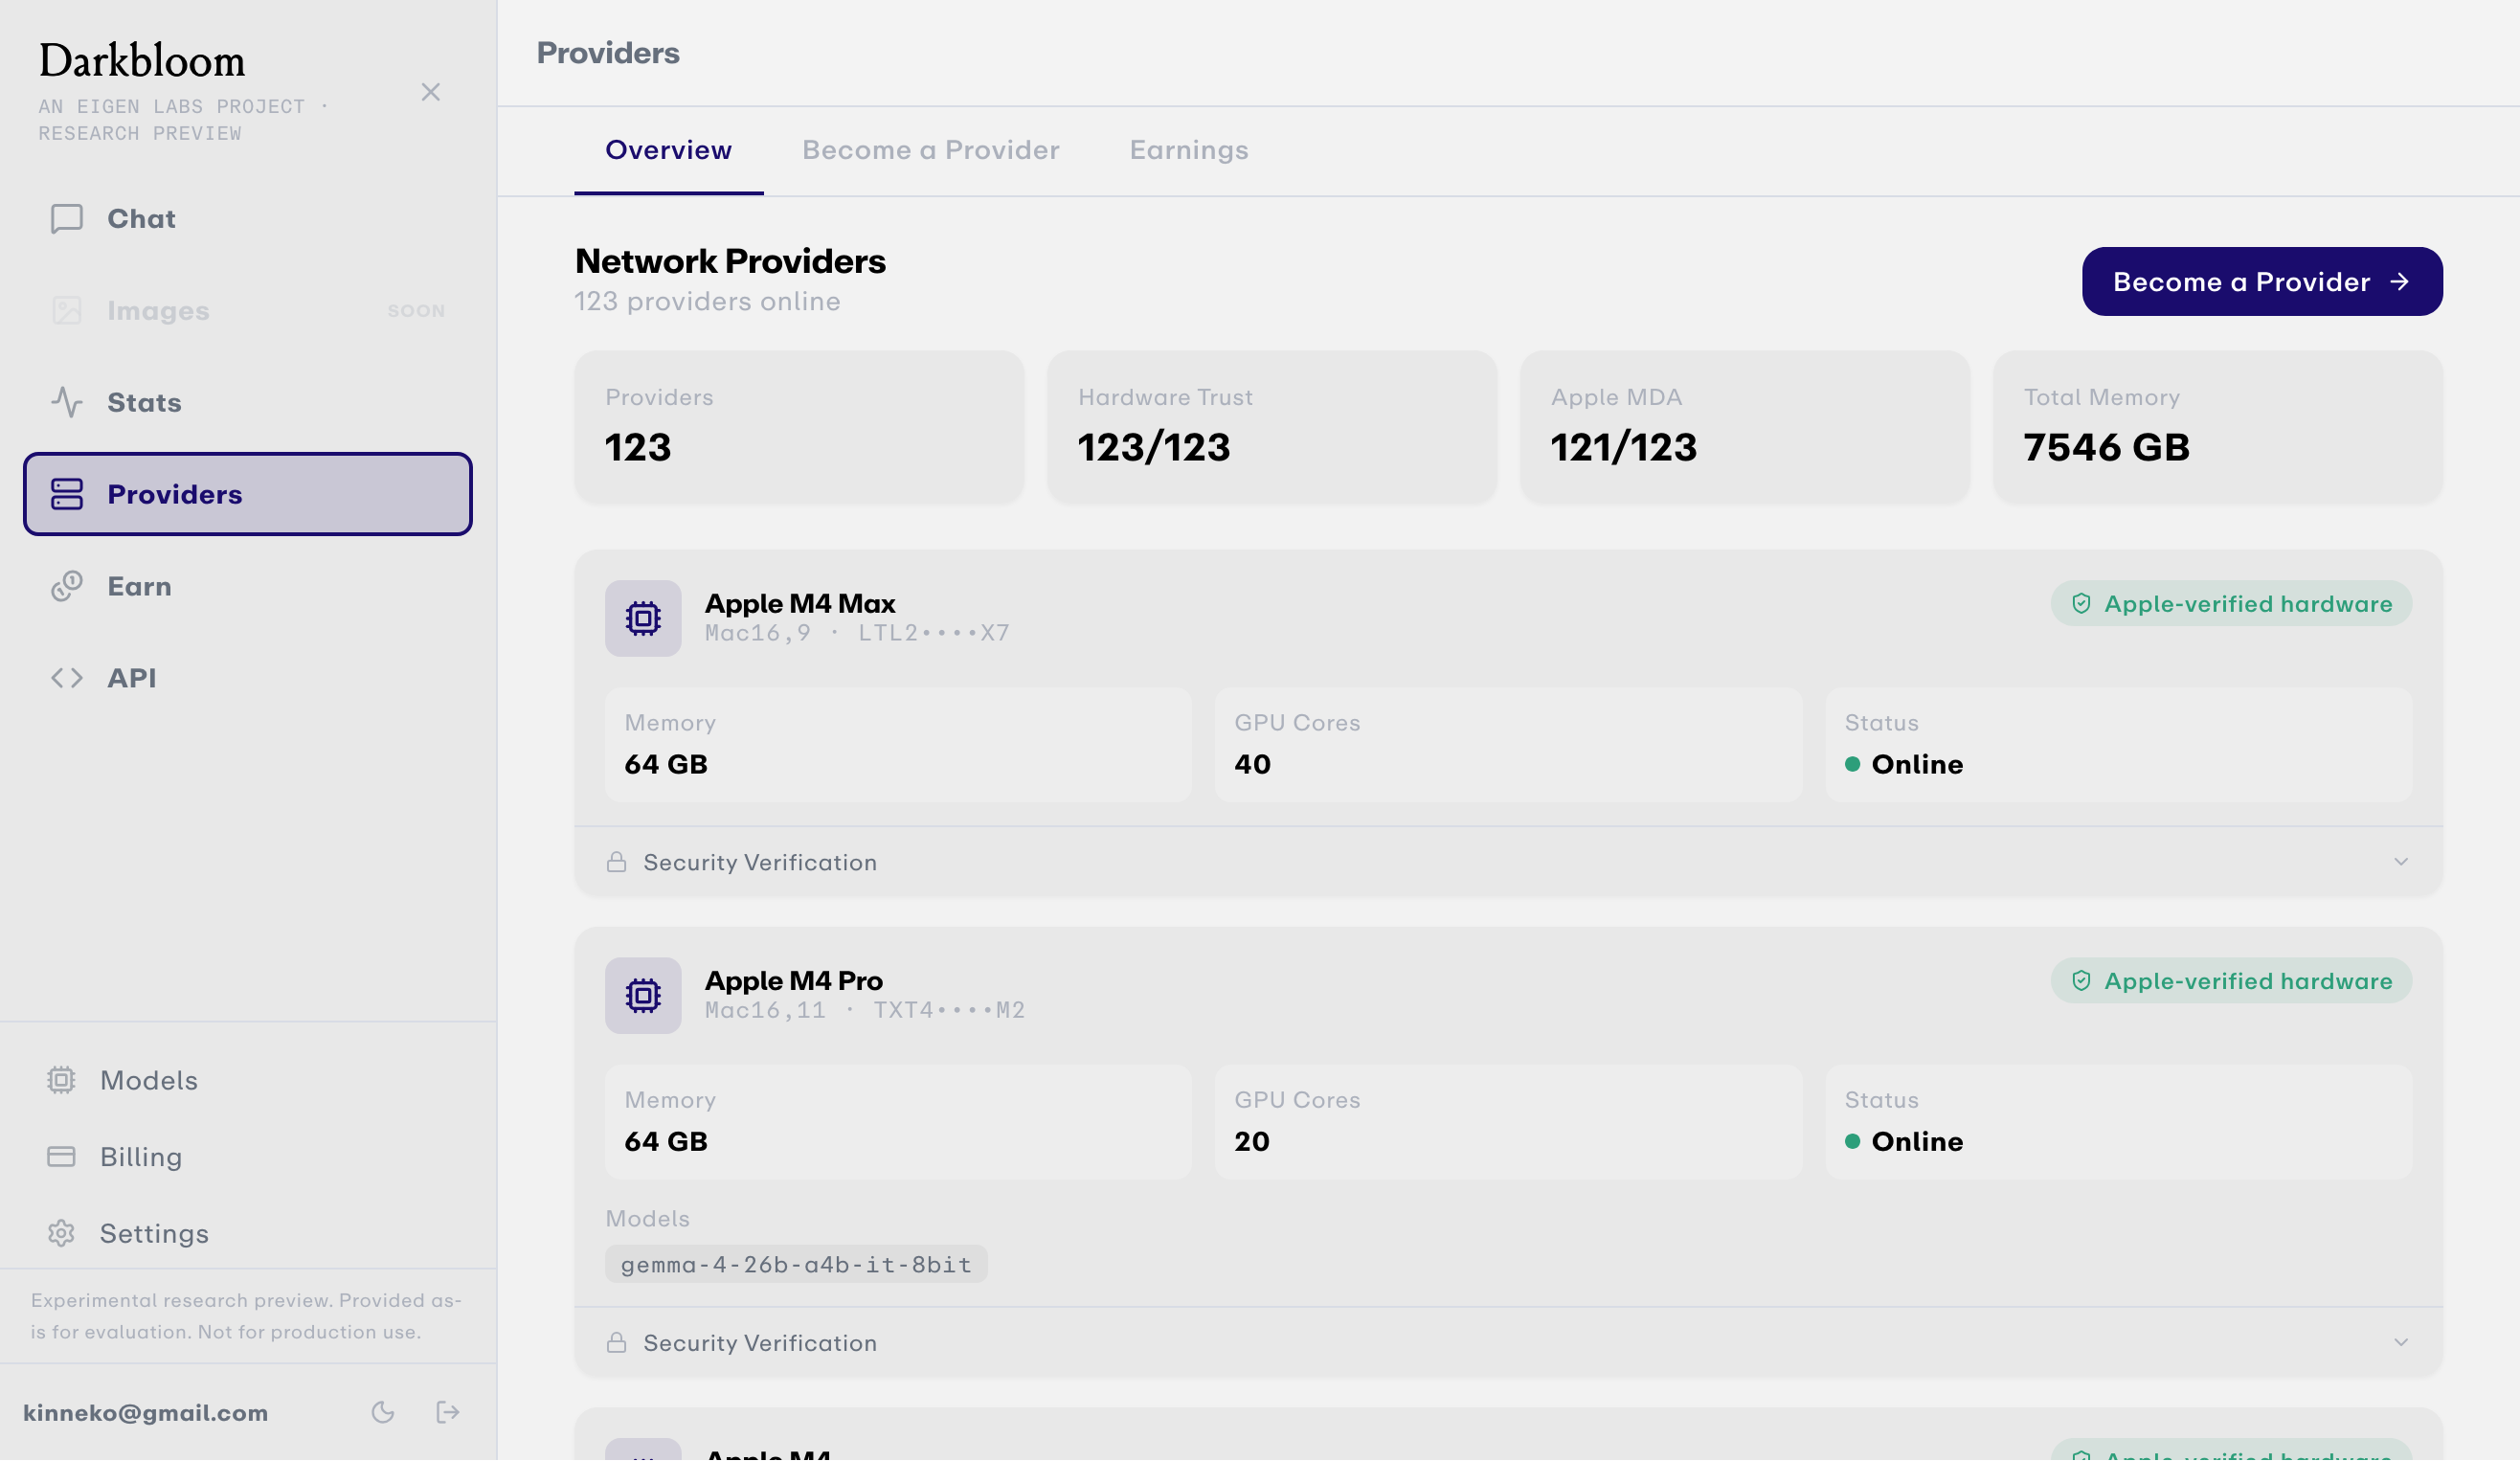Click the Experimental research preview disclaimer text
This screenshot has height=1461, width=2520.
coord(246,1317)
